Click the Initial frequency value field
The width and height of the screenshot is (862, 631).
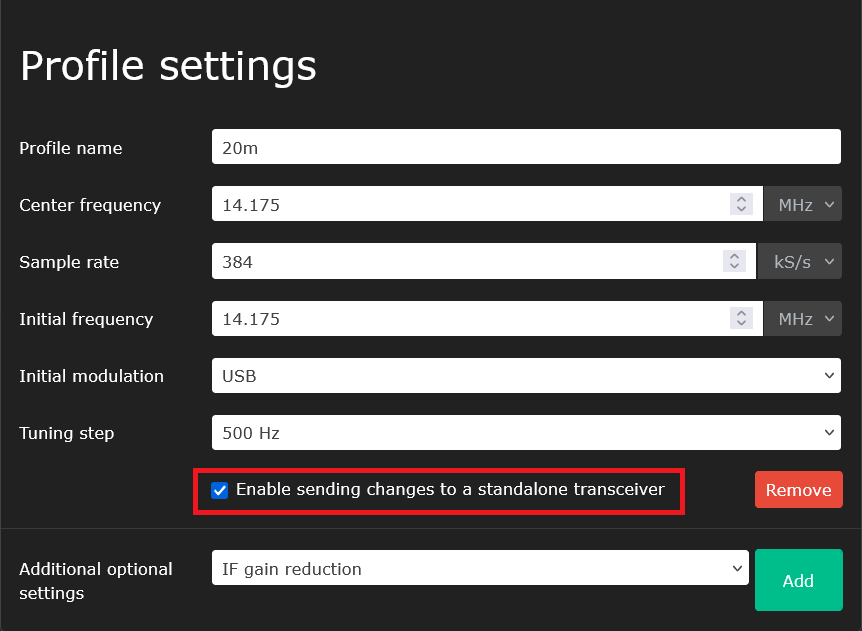470,319
